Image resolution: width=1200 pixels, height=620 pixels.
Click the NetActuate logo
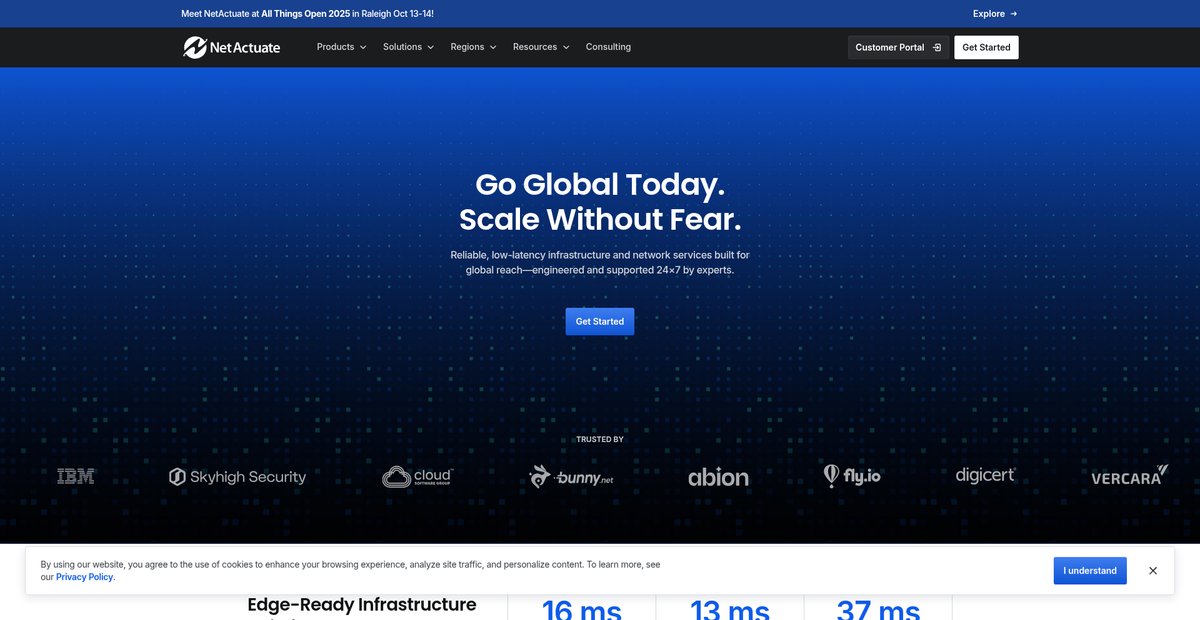click(x=231, y=47)
